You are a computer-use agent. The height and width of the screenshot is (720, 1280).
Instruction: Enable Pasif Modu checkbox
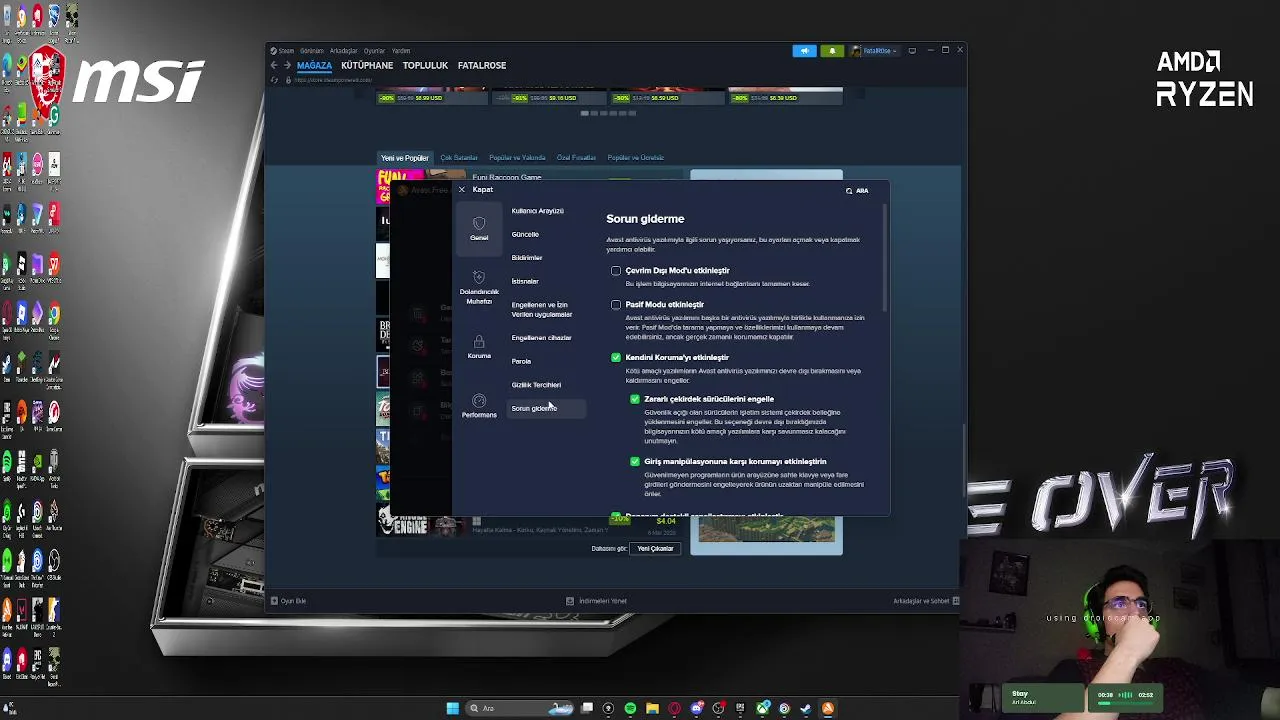(x=616, y=305)
